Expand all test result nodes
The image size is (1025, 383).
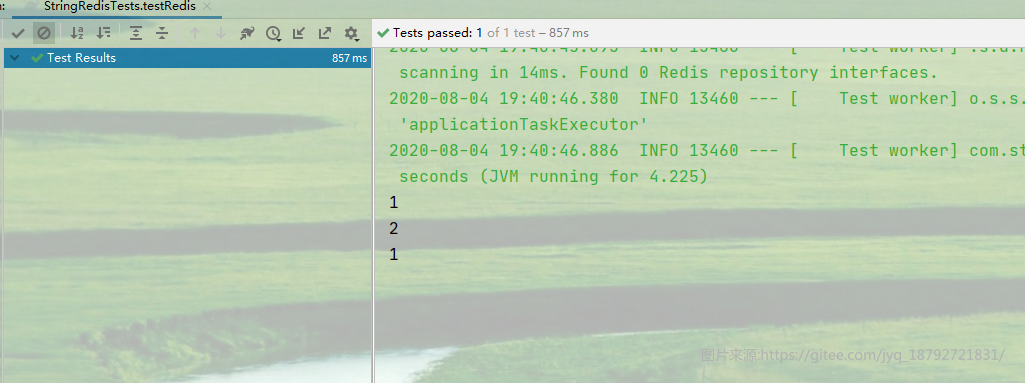pyautogui.click(x=136, y=33)
